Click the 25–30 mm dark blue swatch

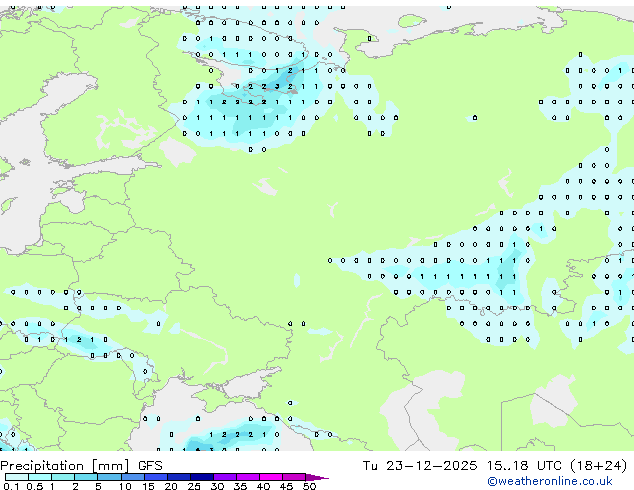[x=202, y=477]
